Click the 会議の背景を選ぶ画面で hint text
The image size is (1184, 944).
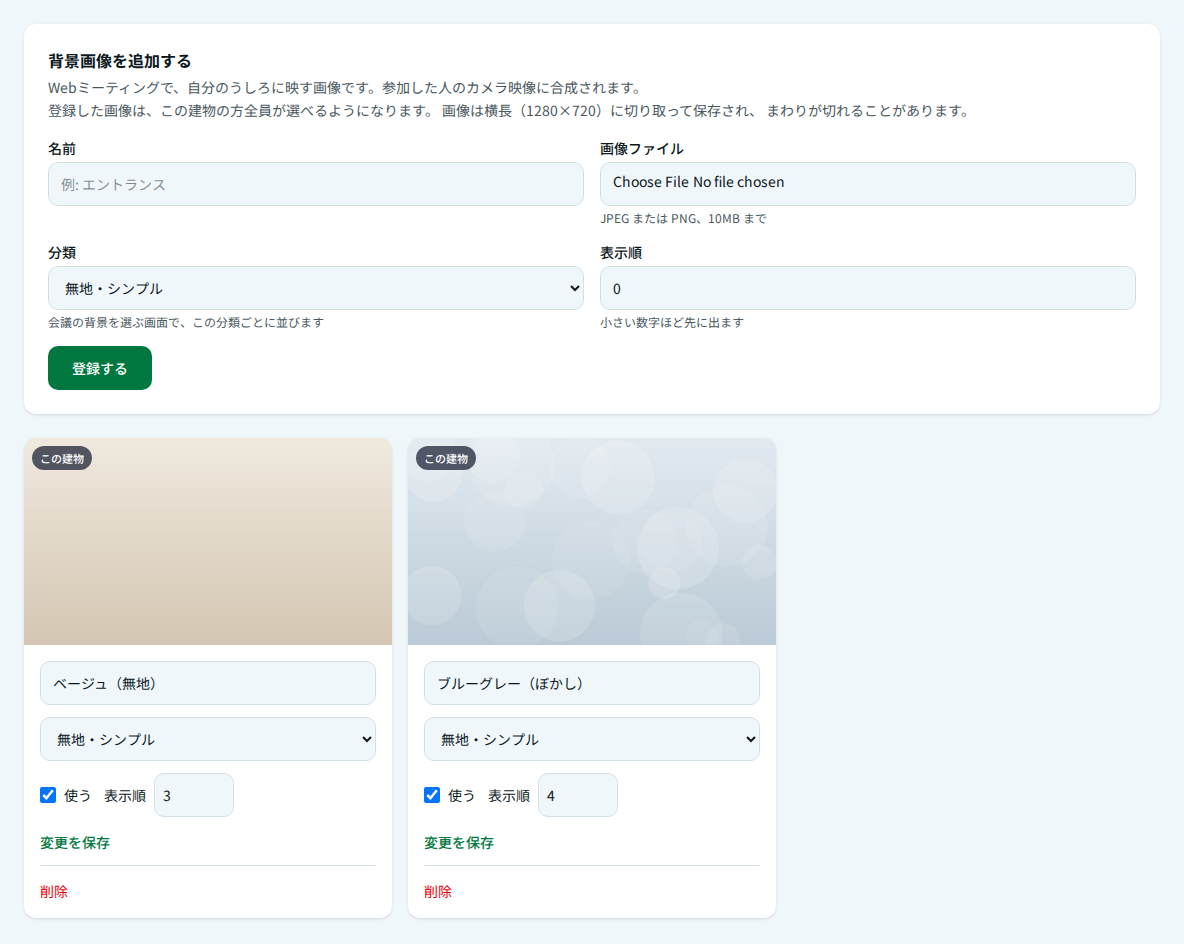click(186, 322)
